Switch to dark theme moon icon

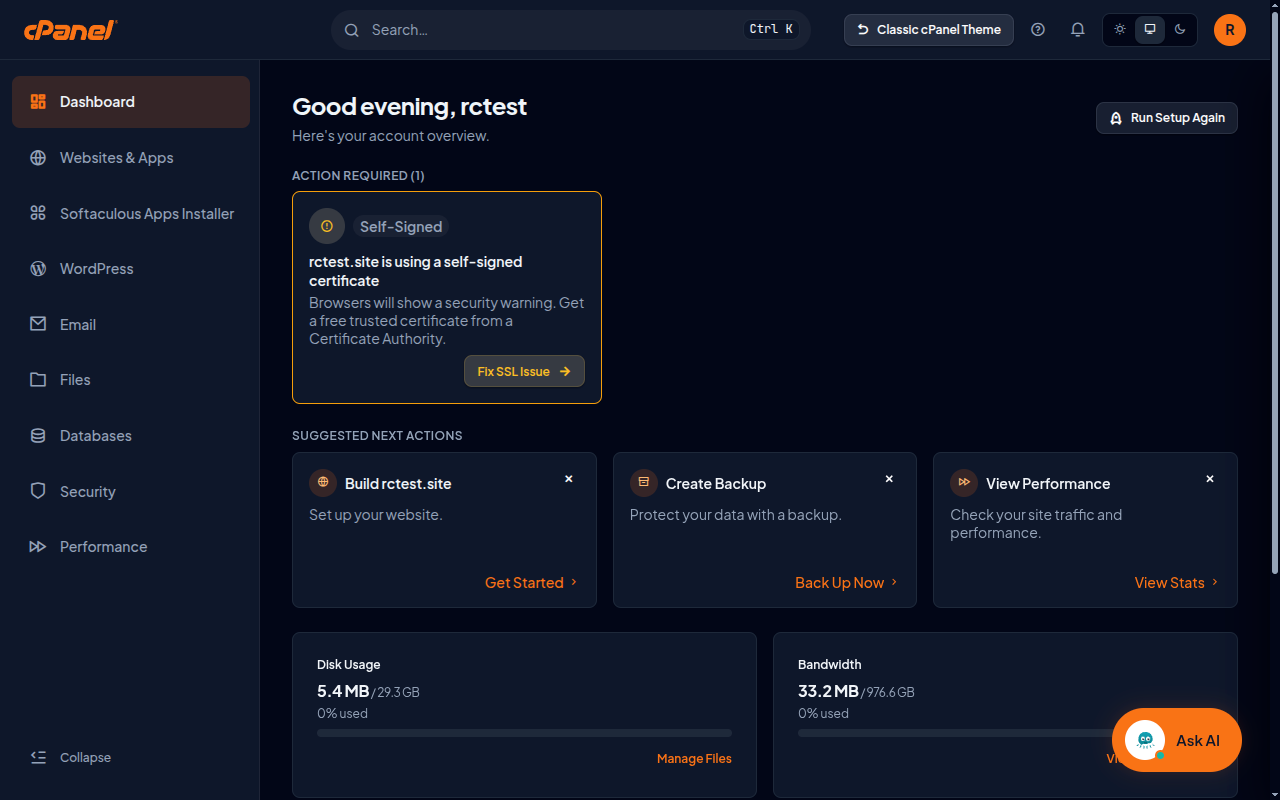click(1180, 30)
